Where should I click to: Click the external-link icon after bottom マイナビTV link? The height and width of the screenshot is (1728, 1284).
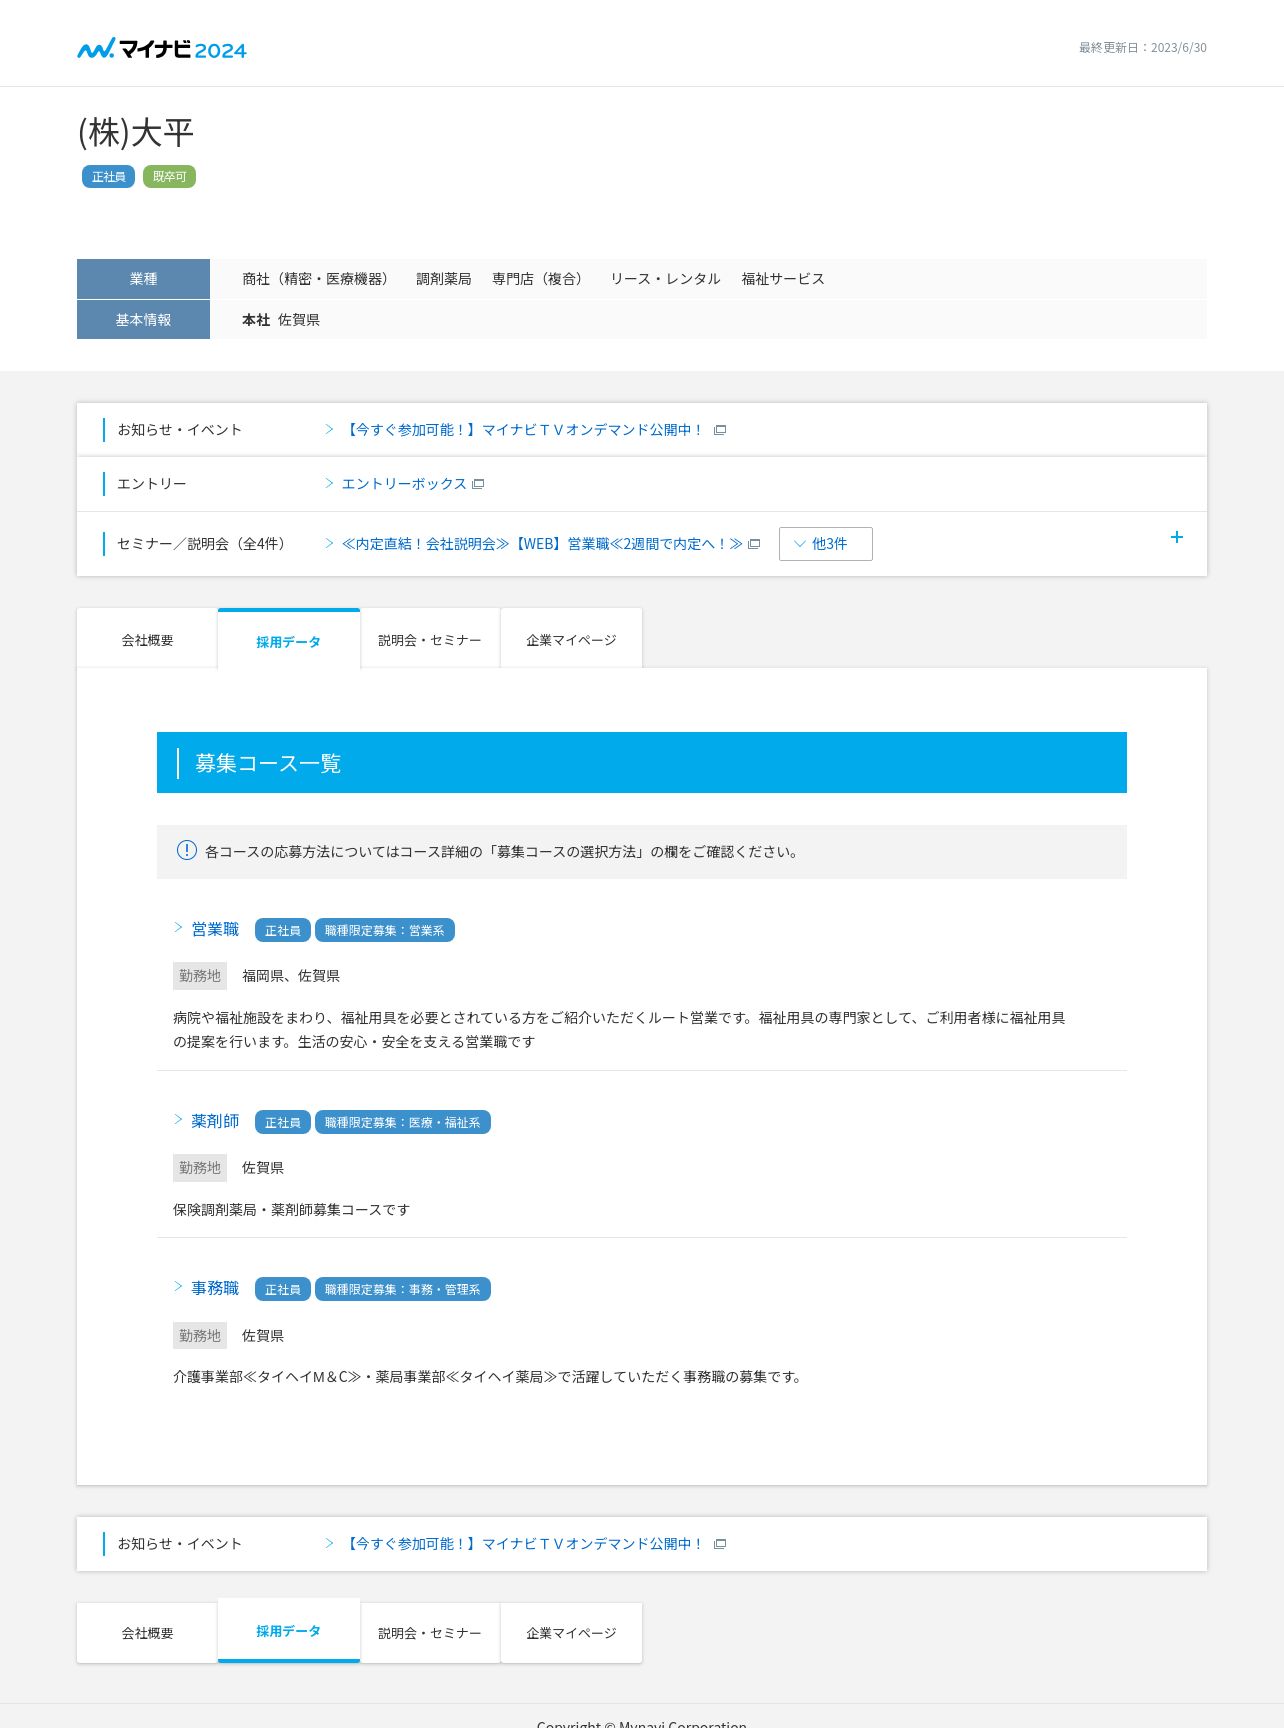point(720,1544)
